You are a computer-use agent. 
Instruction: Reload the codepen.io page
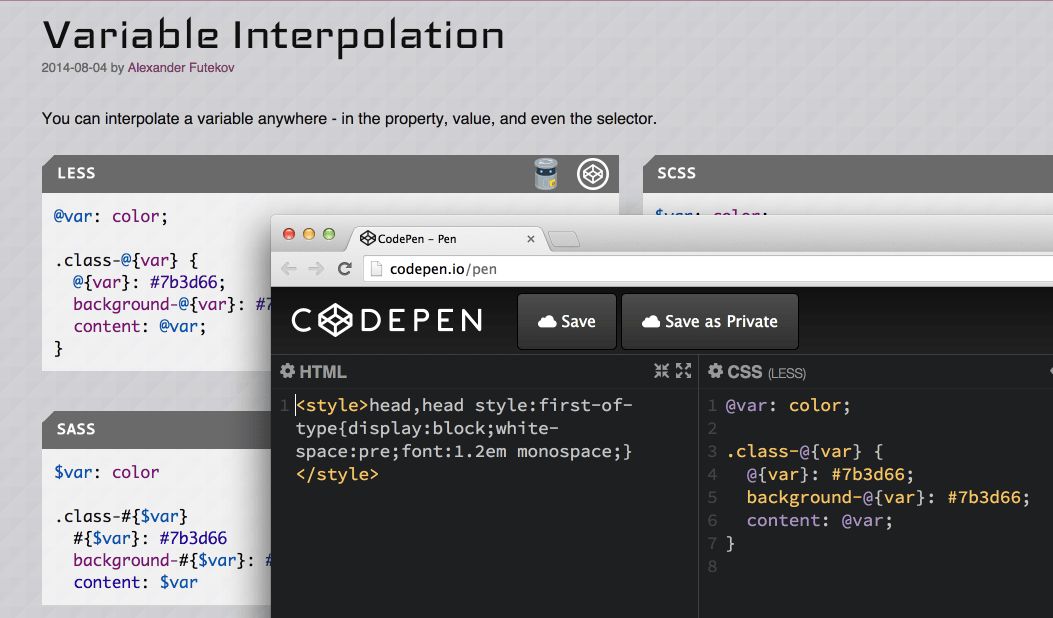(345, 269)
